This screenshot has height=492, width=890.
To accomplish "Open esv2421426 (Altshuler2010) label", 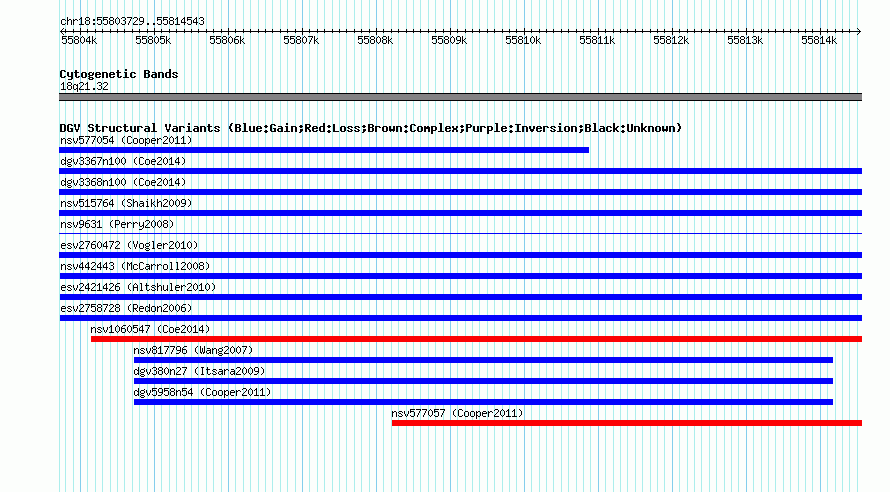I will [138, 287].
